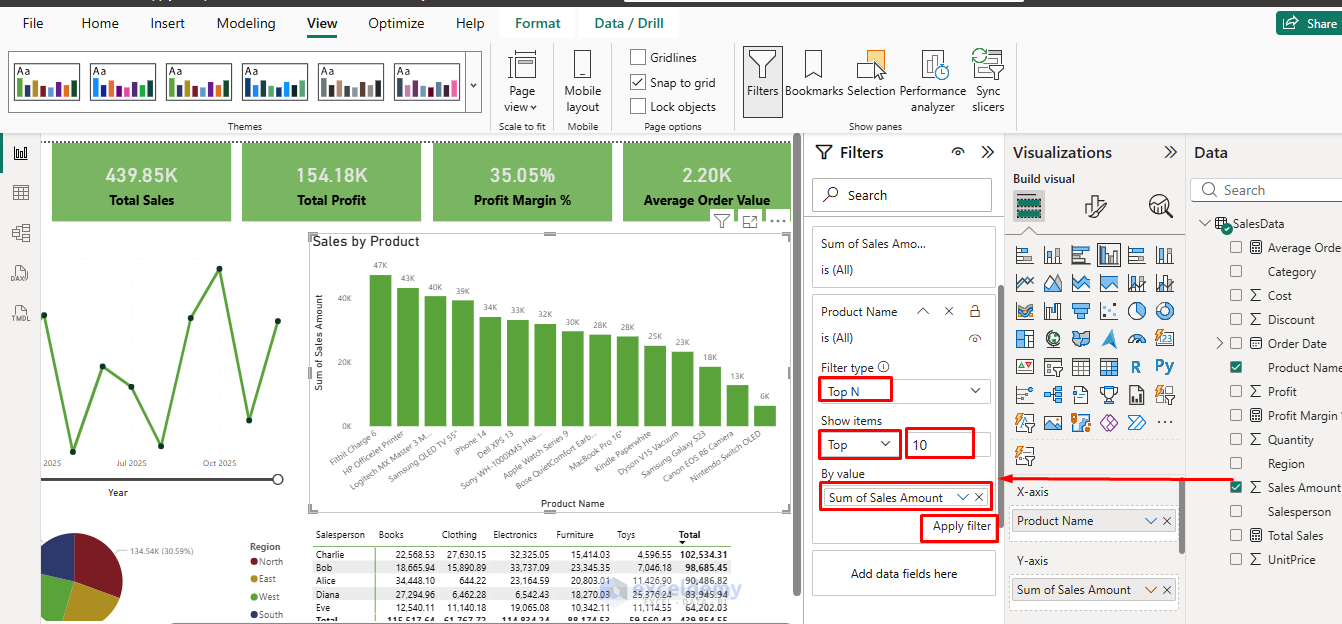This screenshot has width=1342, height=624.
Task: Enable the Lock objects checkbox
Action: click(638, 106)
